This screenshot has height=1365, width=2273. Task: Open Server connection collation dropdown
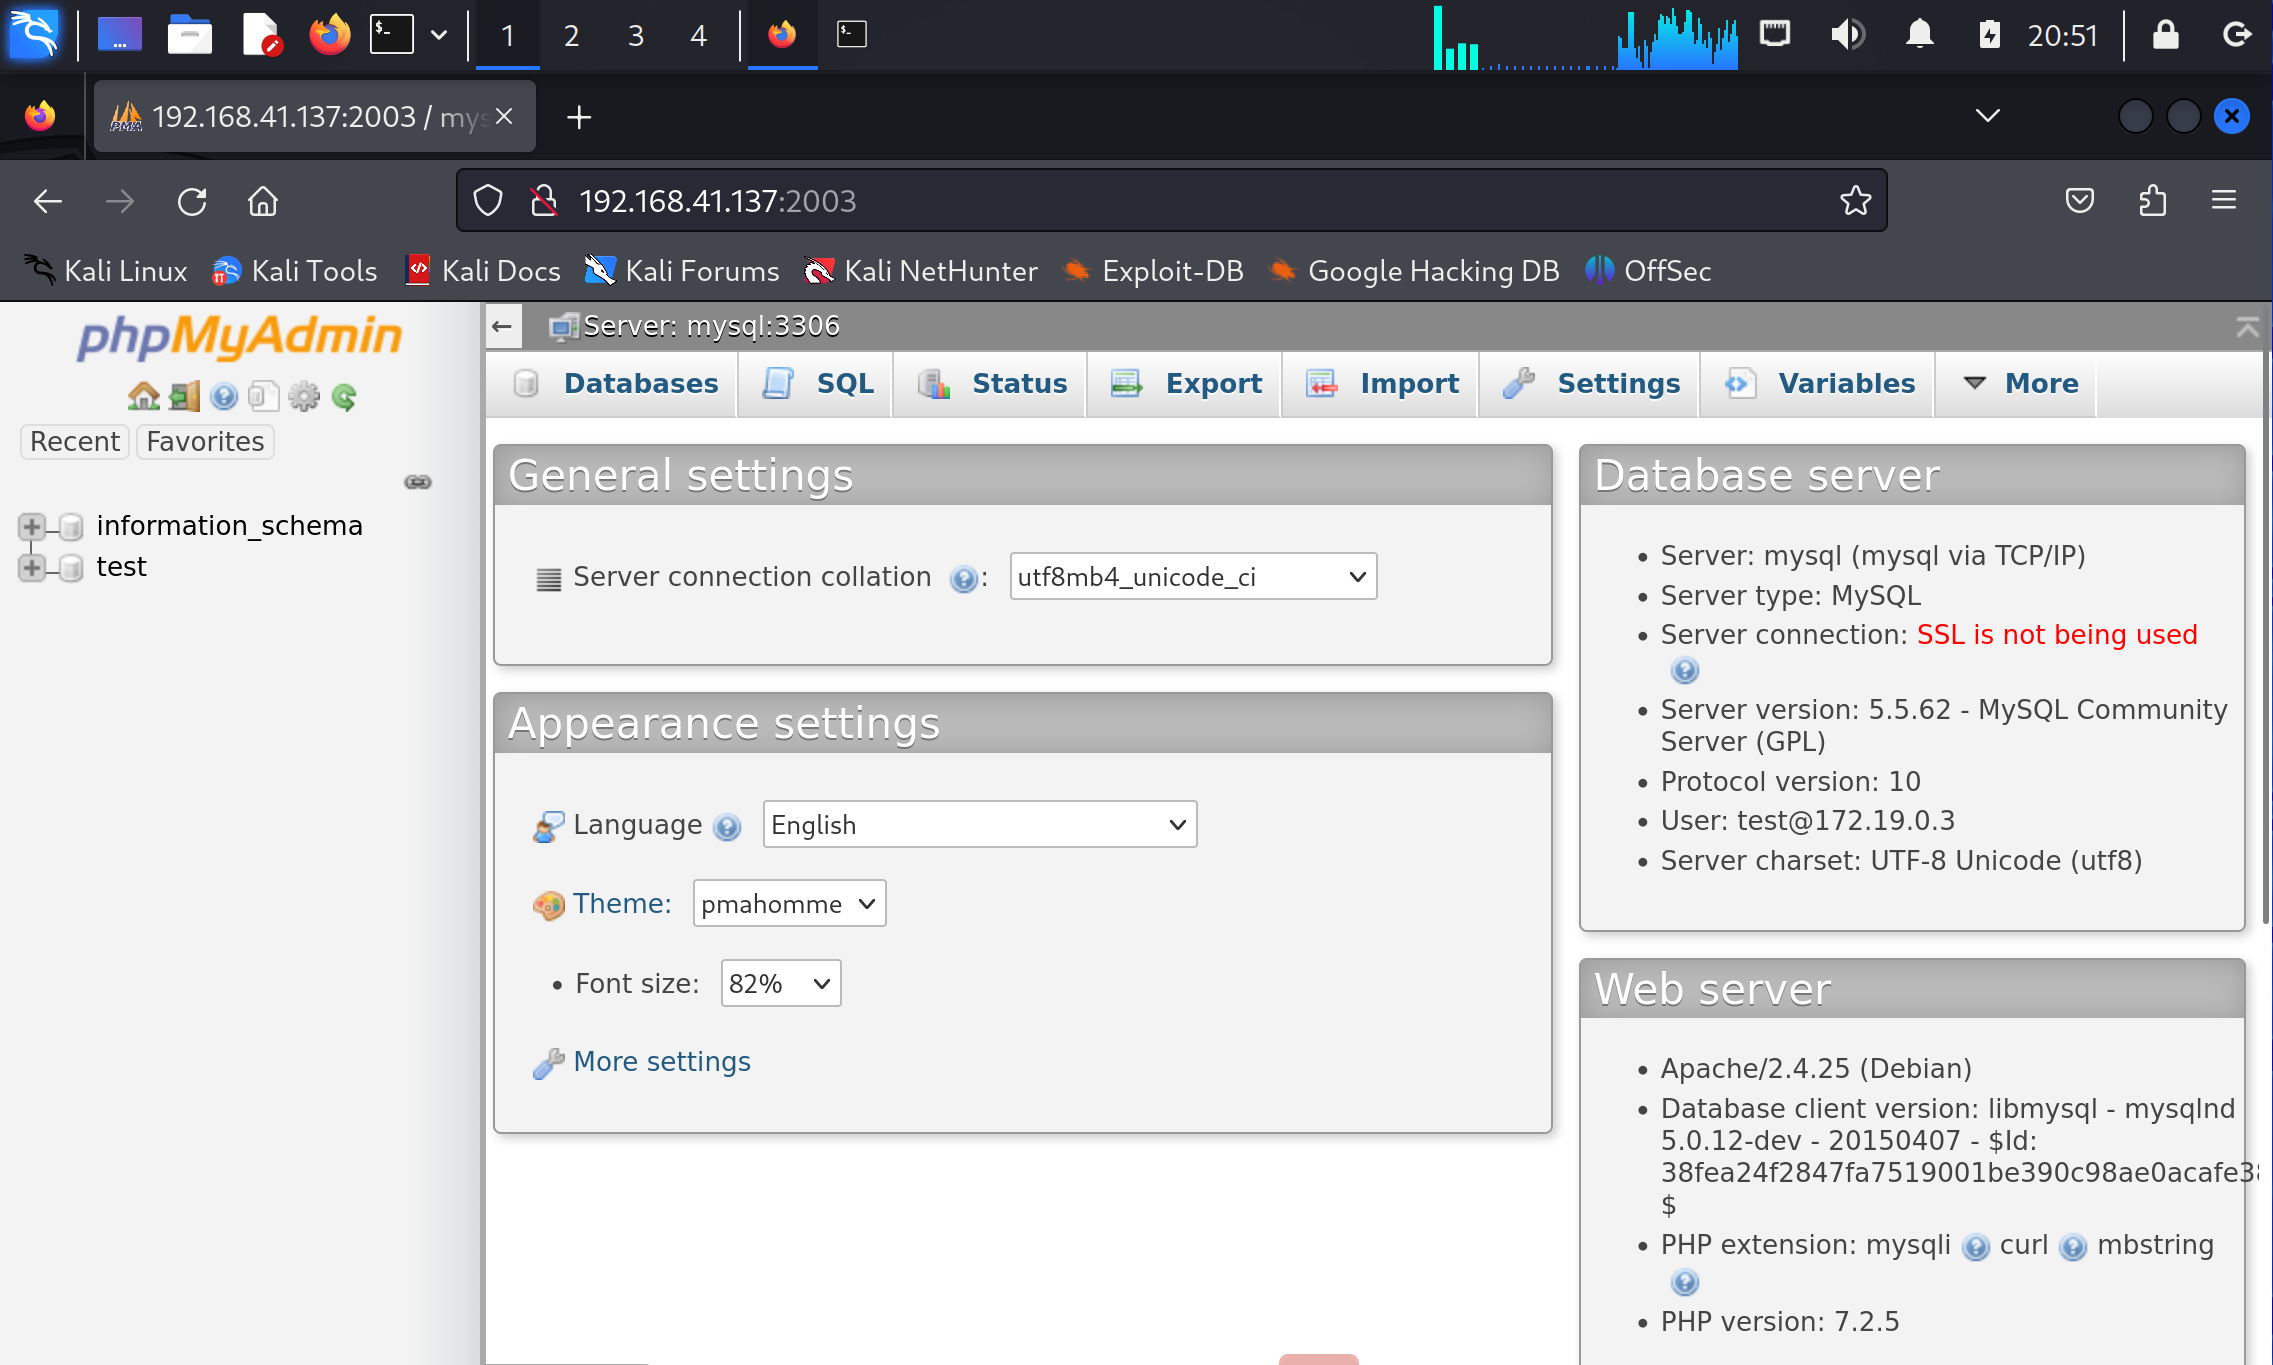[1192, 577]
